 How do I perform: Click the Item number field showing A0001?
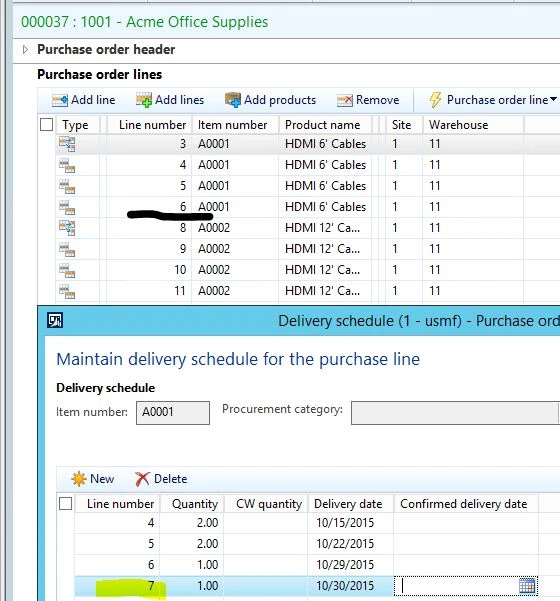pos(173,412)
